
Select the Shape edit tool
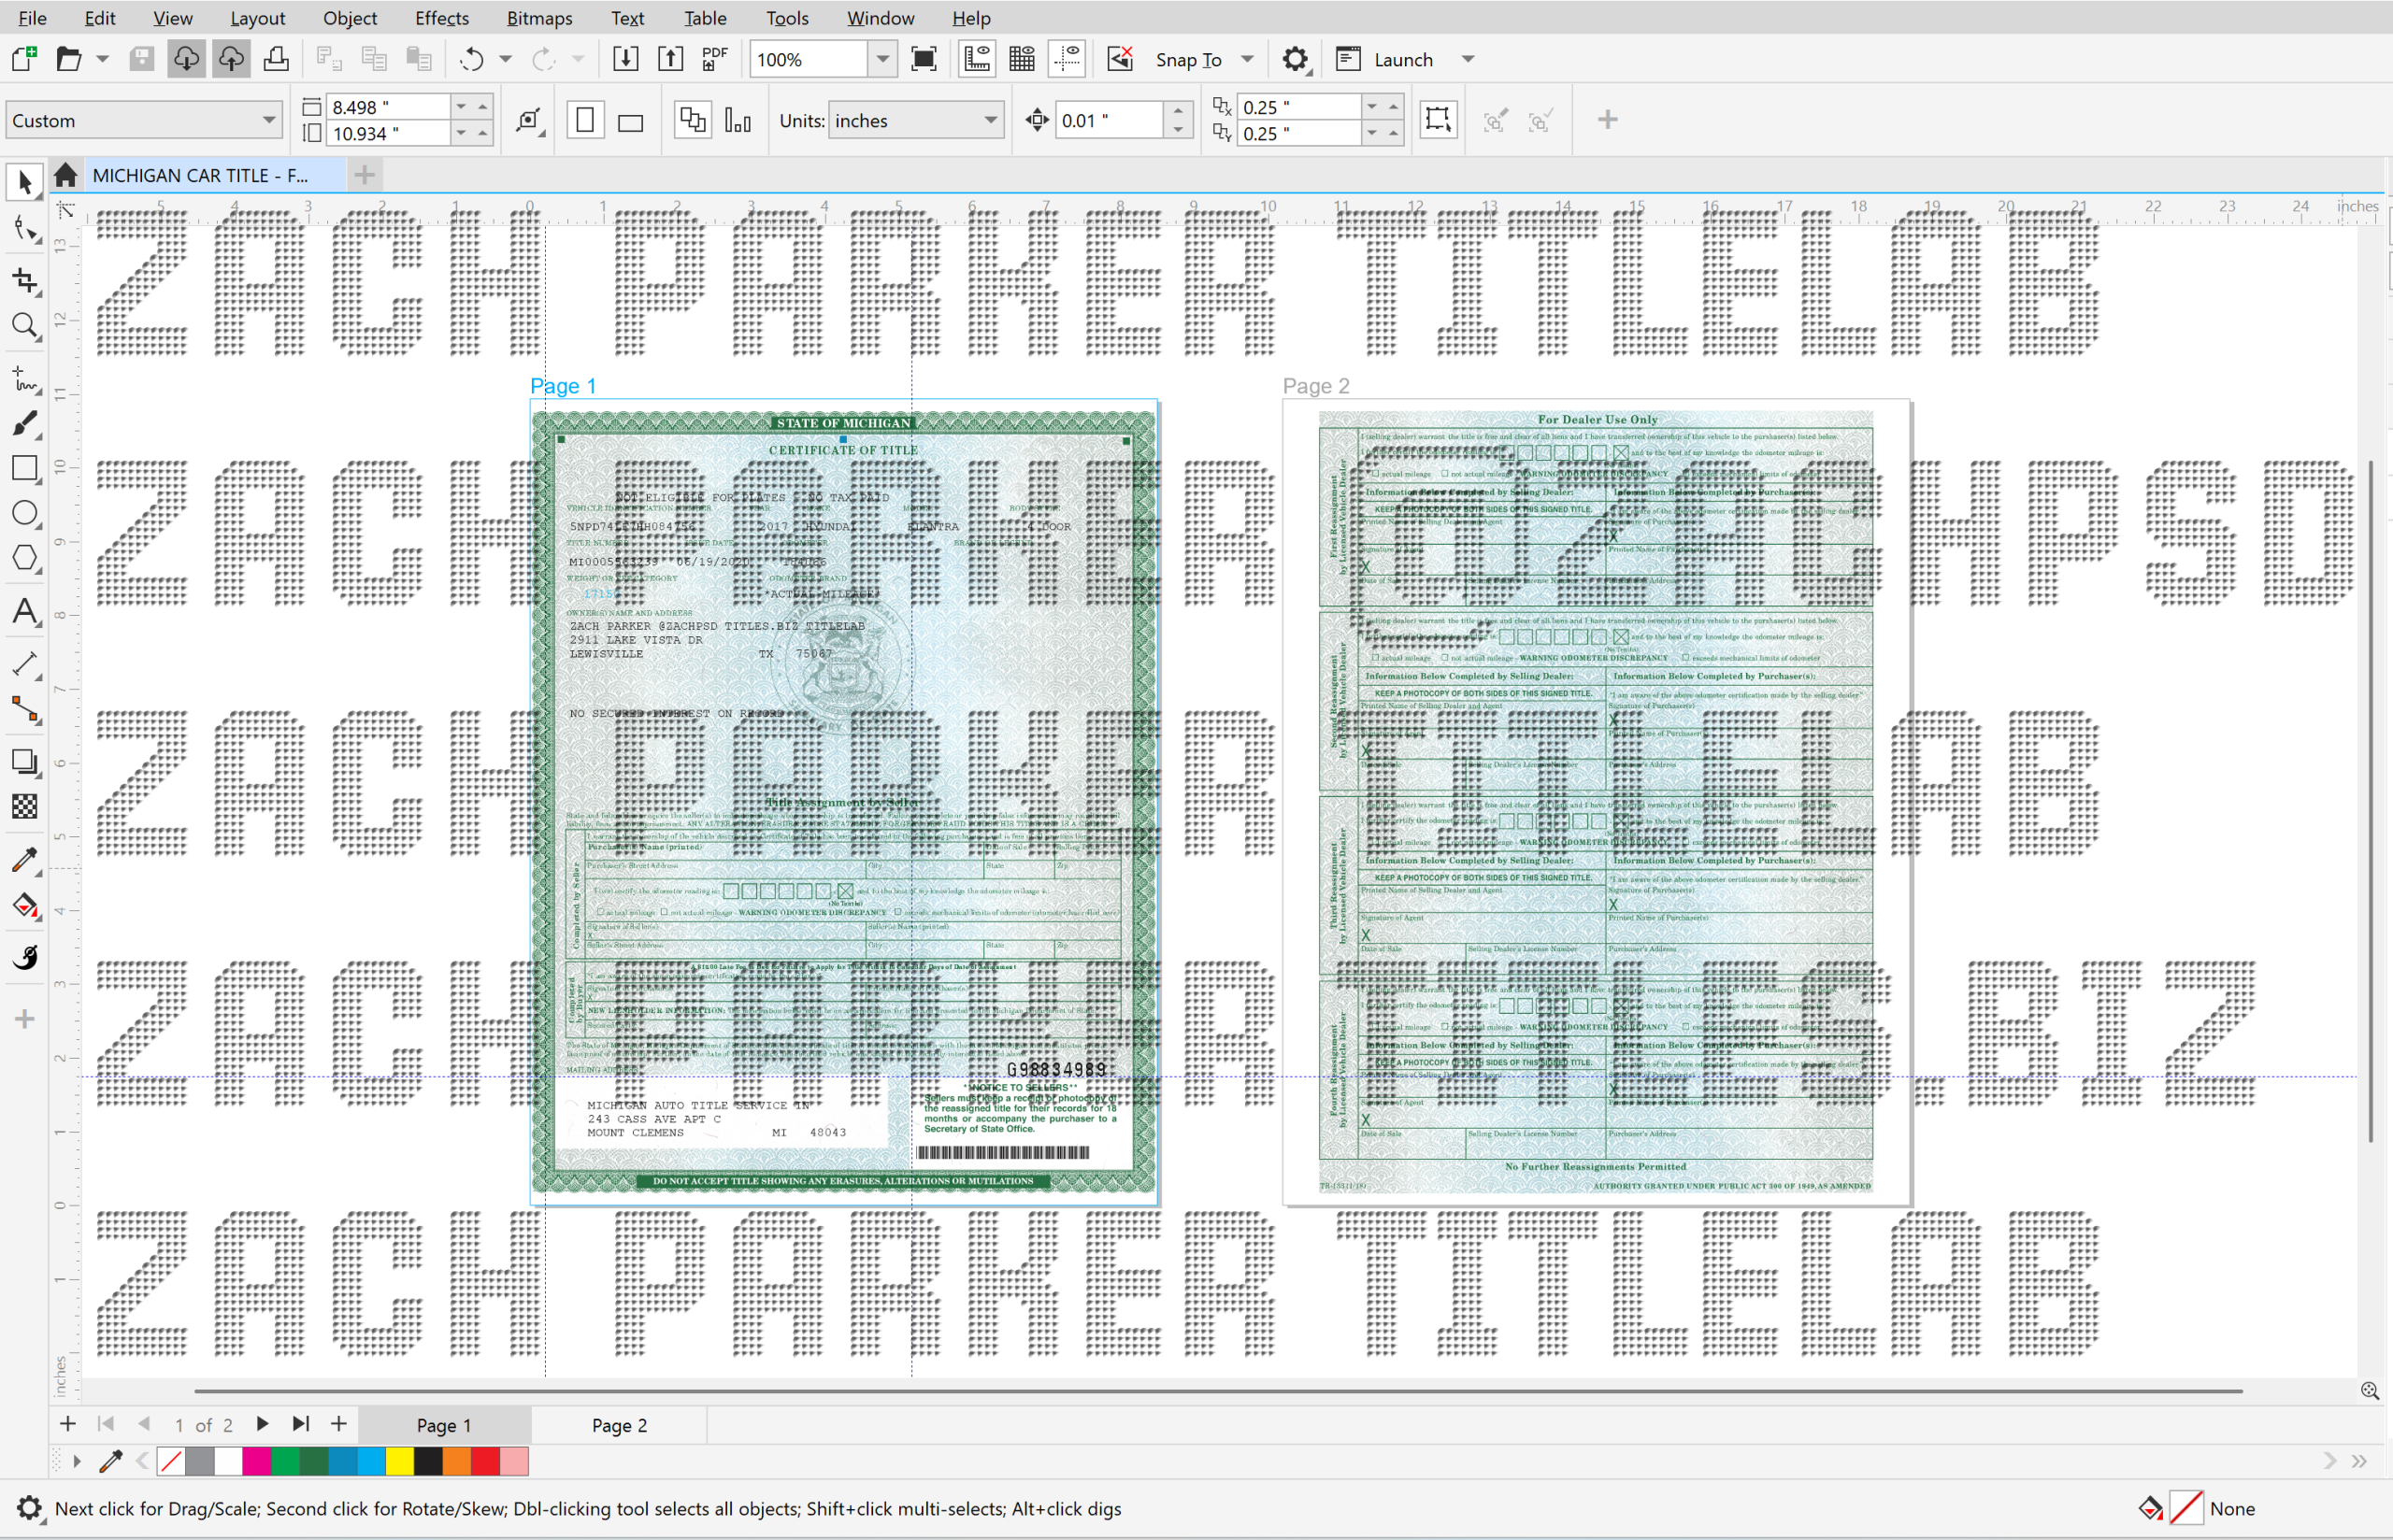point(25,230)
